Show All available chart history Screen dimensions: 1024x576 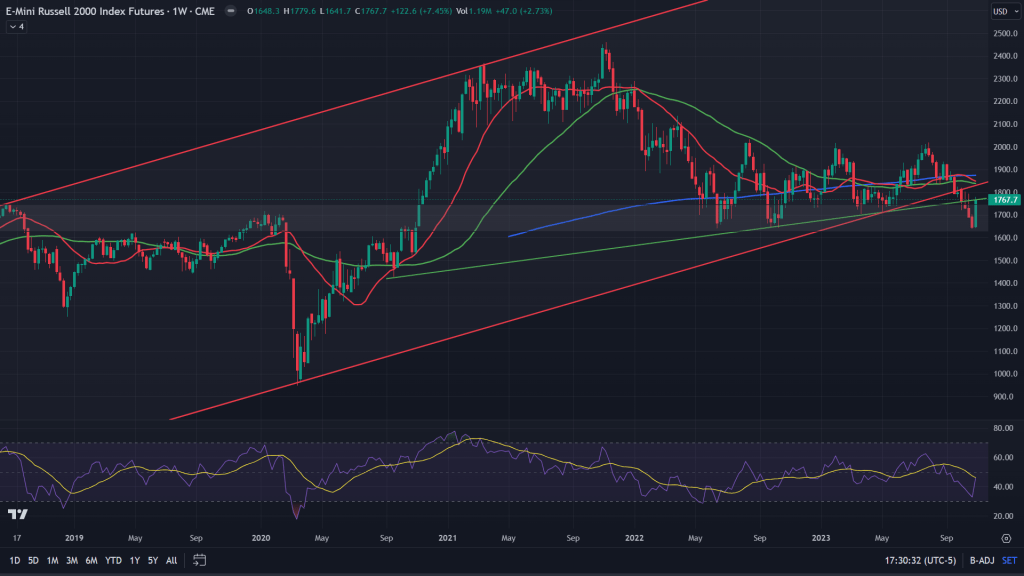click(x=171, y=560)
